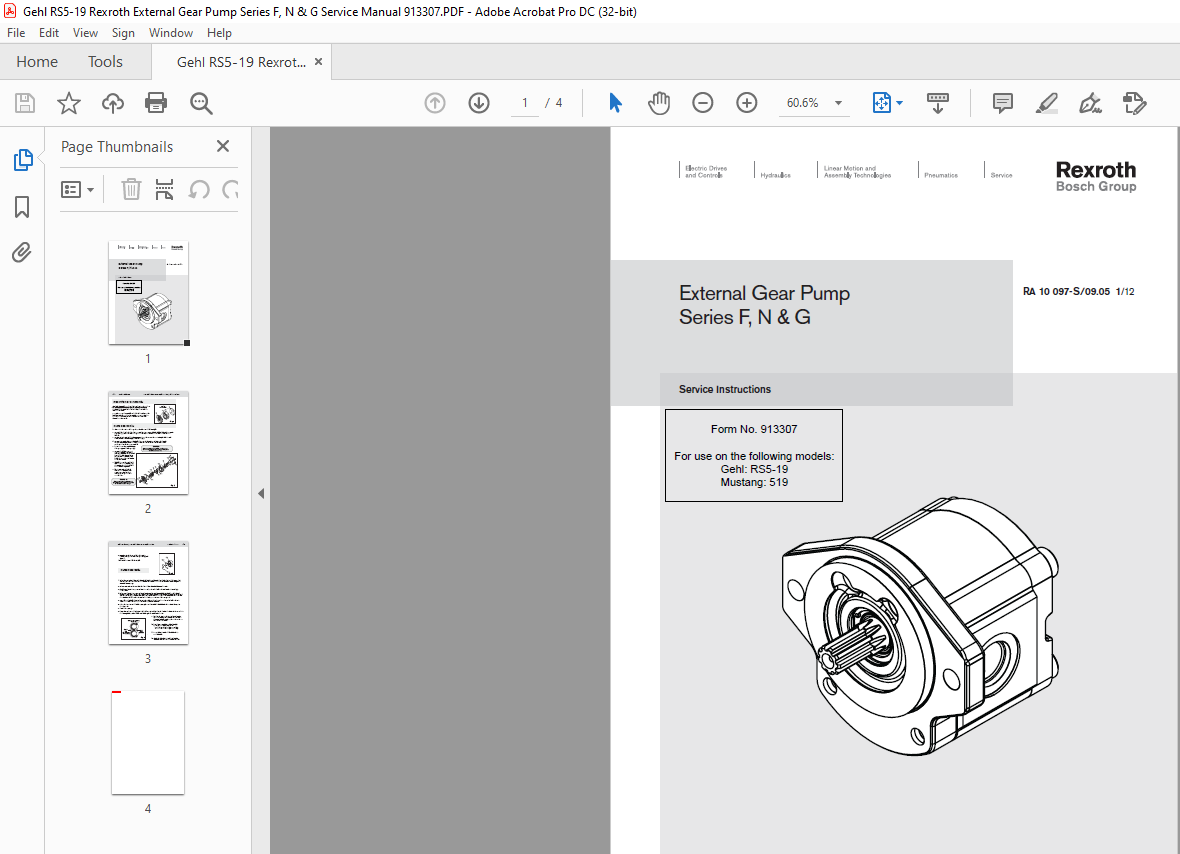Viewport: 1180px width, 854px height.
Task: Rotate page clockwise icon
Action: point(230,190)
